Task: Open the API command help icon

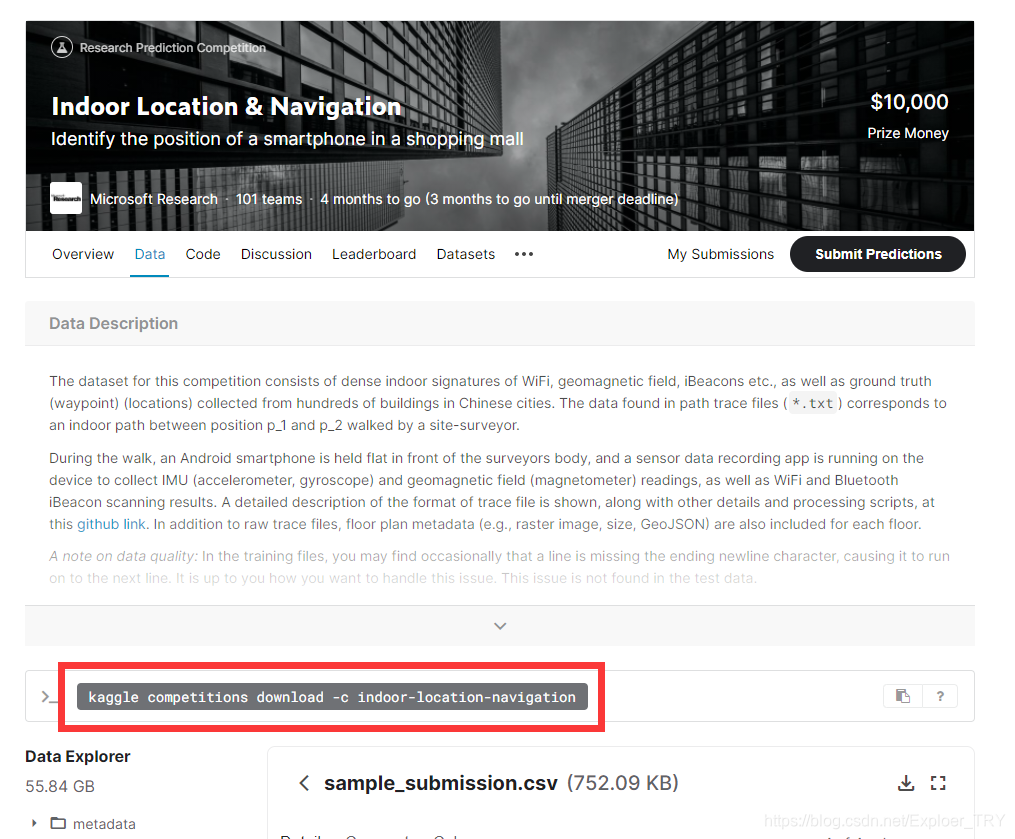Action: point(940,696)
